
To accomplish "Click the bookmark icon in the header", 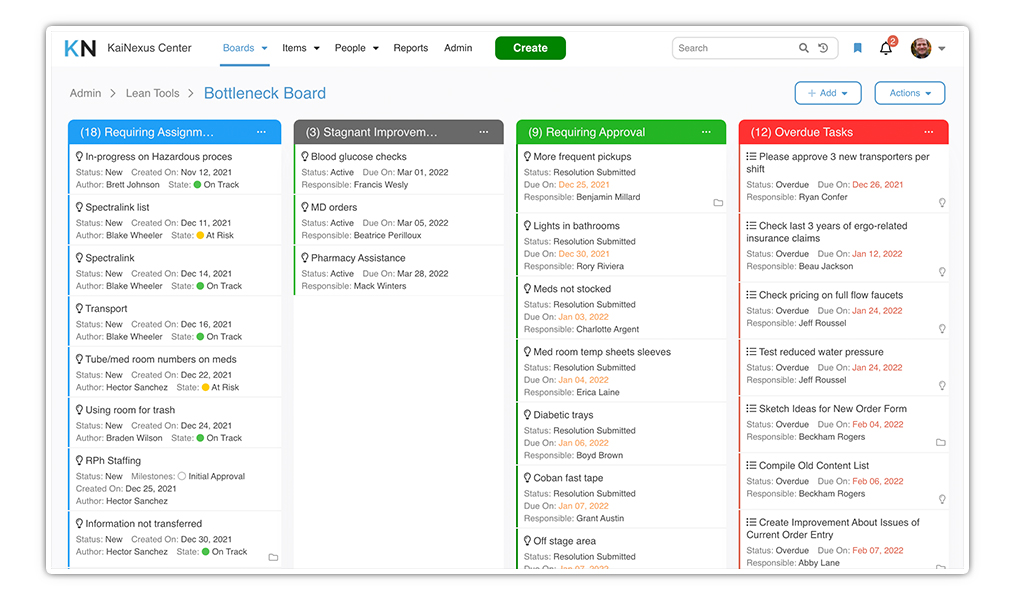I will pyautogui.click(x=857, y=48).
